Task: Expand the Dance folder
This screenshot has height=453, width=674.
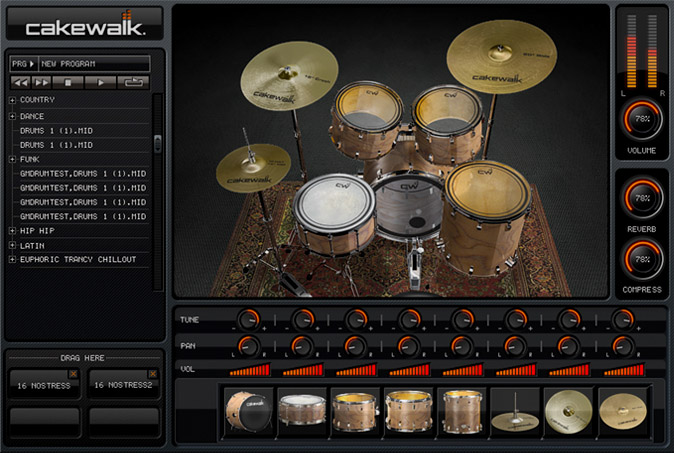Action: tap(12, 116)
